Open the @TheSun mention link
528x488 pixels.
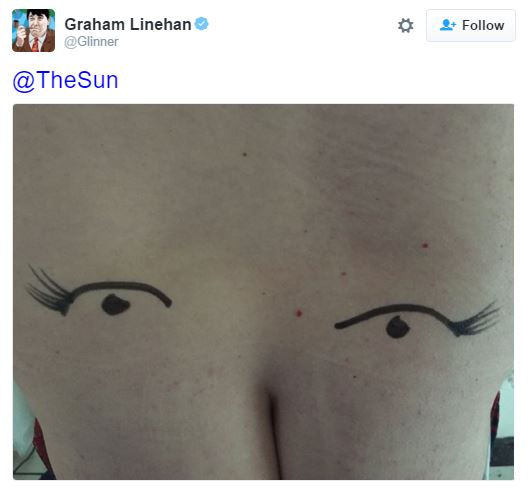tap(65, 80)
